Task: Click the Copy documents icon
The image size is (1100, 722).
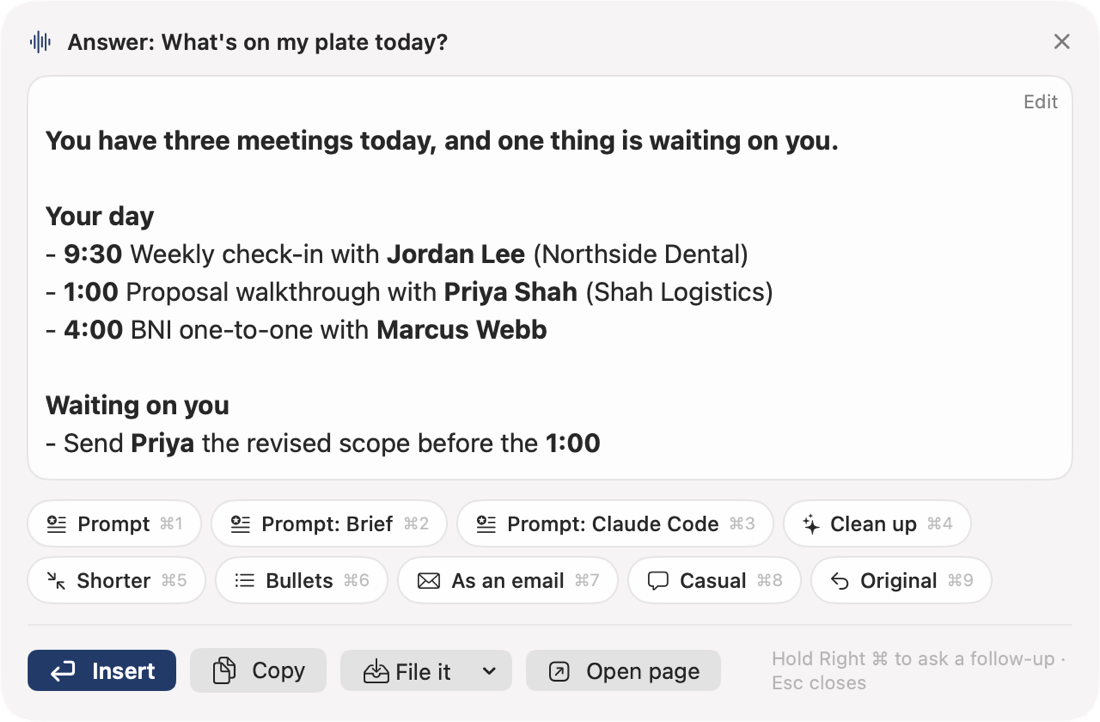Action: point(224,671)
